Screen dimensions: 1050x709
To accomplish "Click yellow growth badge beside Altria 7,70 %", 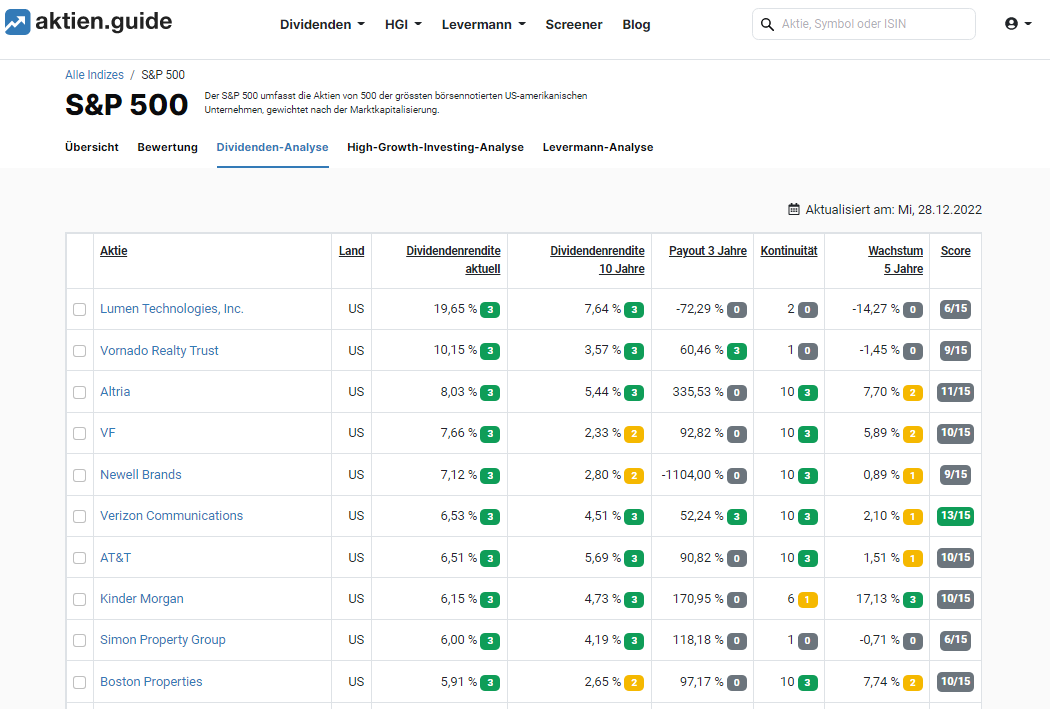I will (x=913, y=393).
